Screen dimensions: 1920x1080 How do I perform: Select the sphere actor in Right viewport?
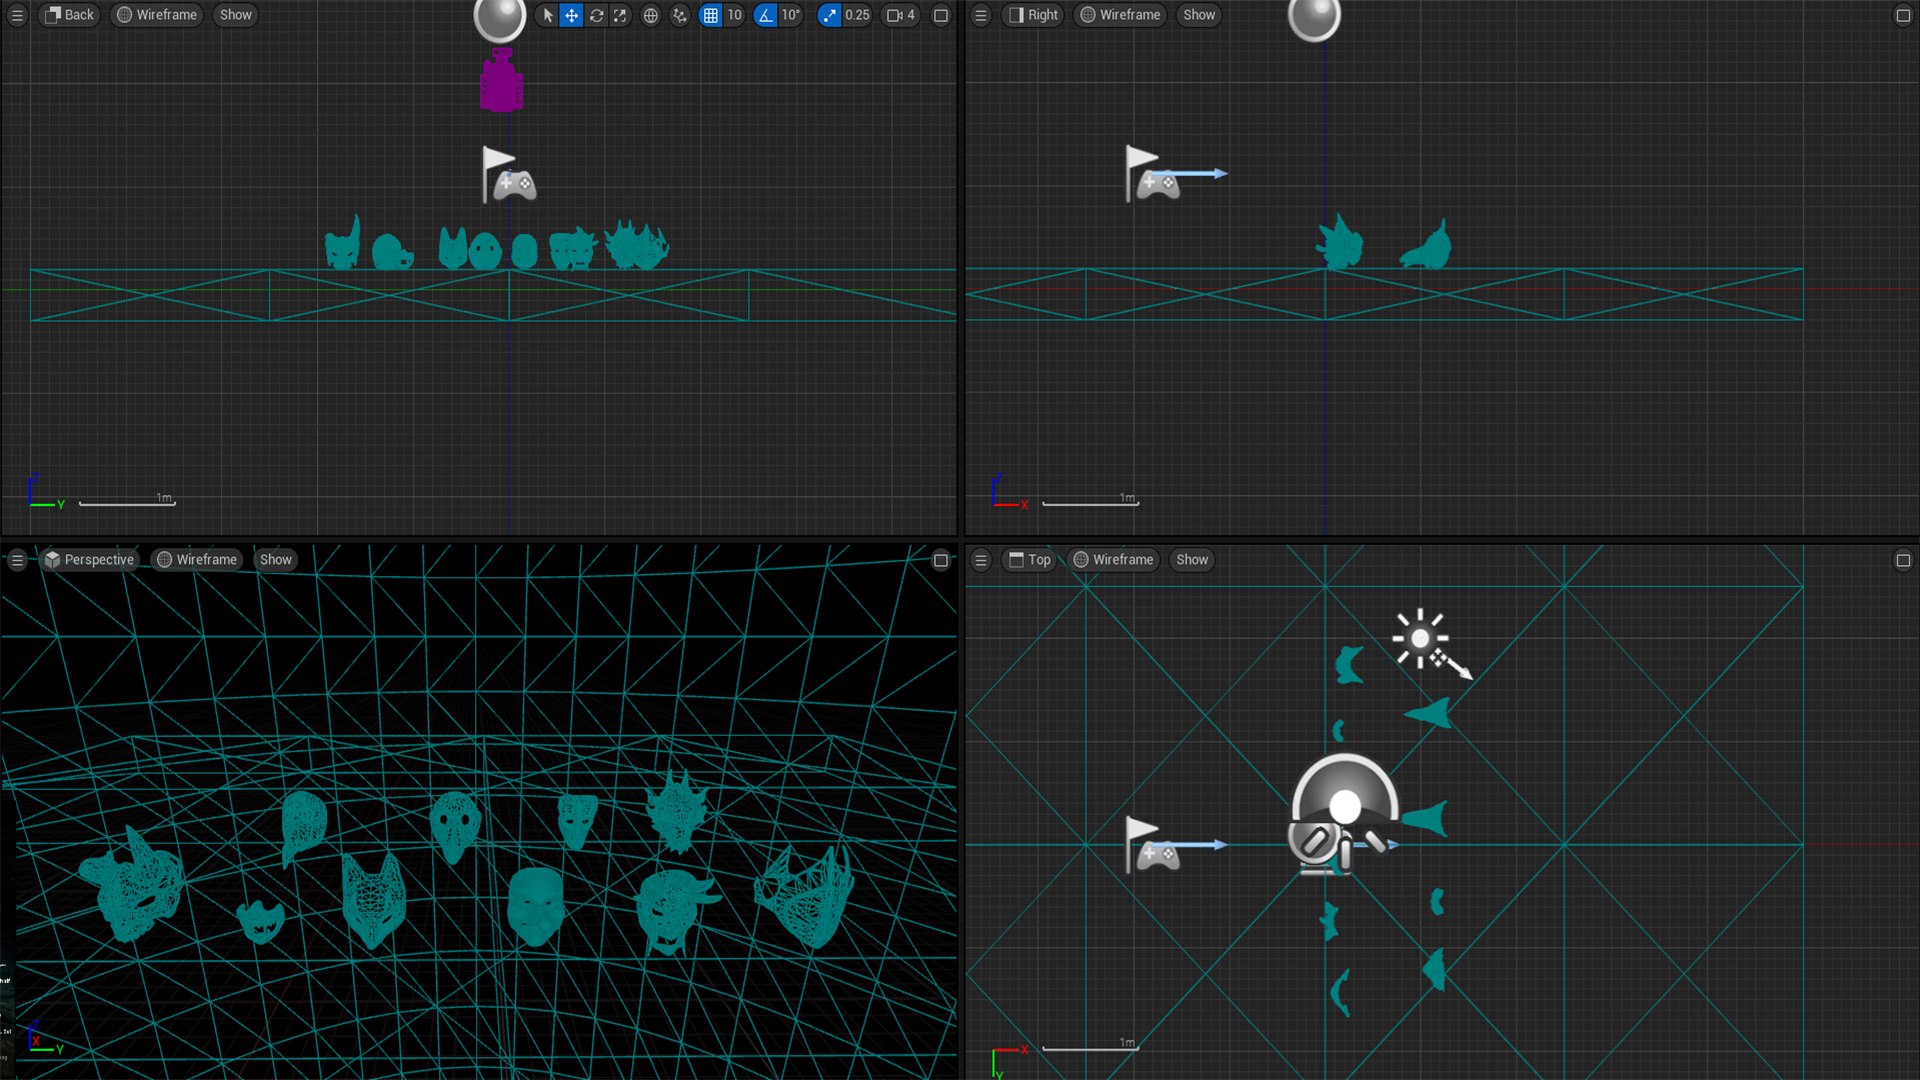[x=1314, y=18]
